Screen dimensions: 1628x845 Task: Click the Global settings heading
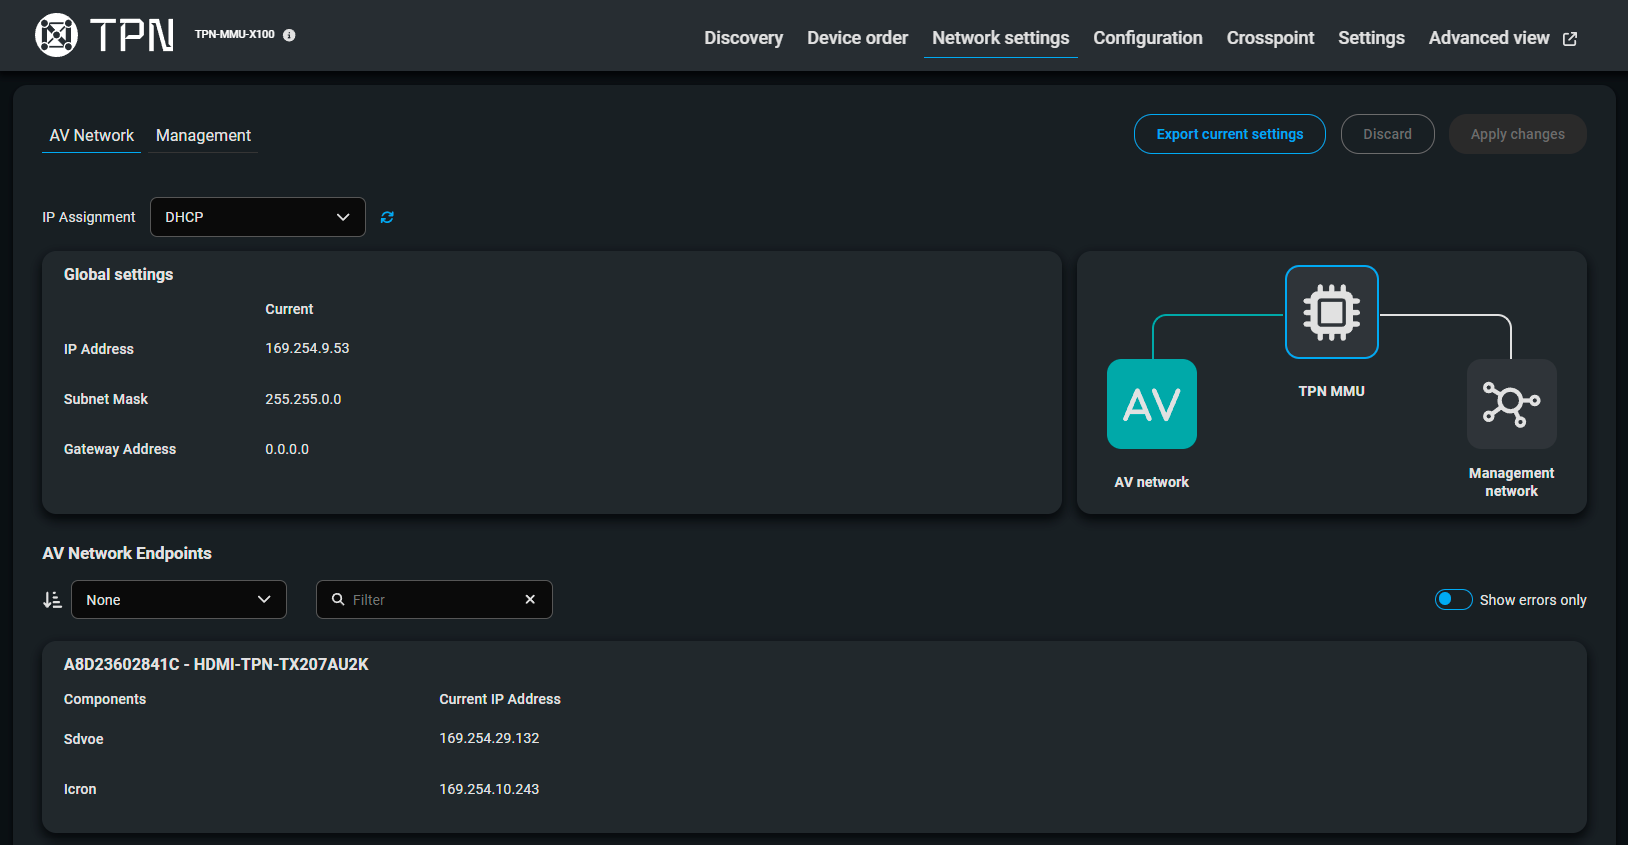coord(118,274)
